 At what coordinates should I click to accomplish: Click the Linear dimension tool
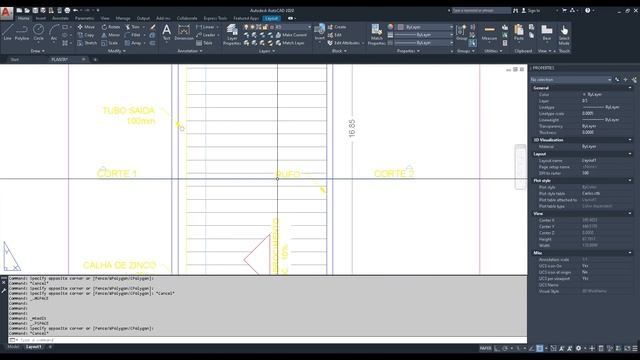pyautogui.click(x=205, y=27)
